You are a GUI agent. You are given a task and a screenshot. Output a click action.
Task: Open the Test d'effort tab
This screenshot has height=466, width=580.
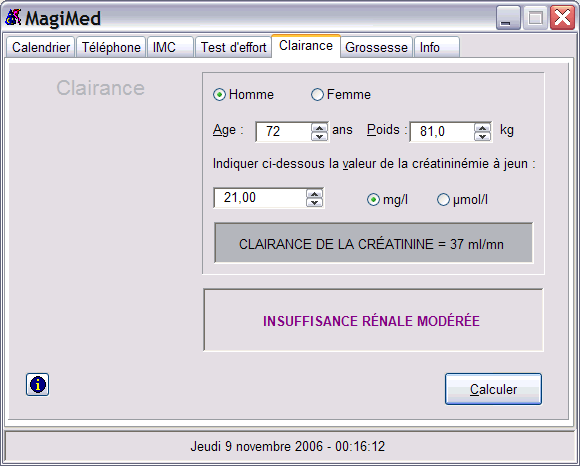point(233,47)
